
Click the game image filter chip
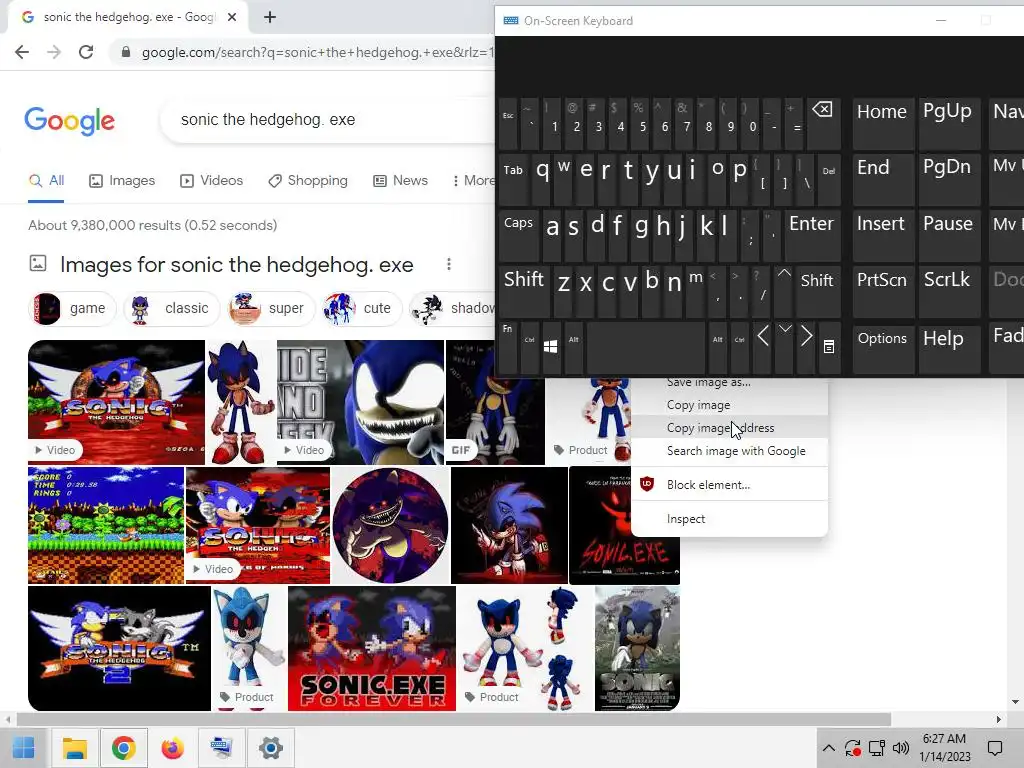coord(73,308)
